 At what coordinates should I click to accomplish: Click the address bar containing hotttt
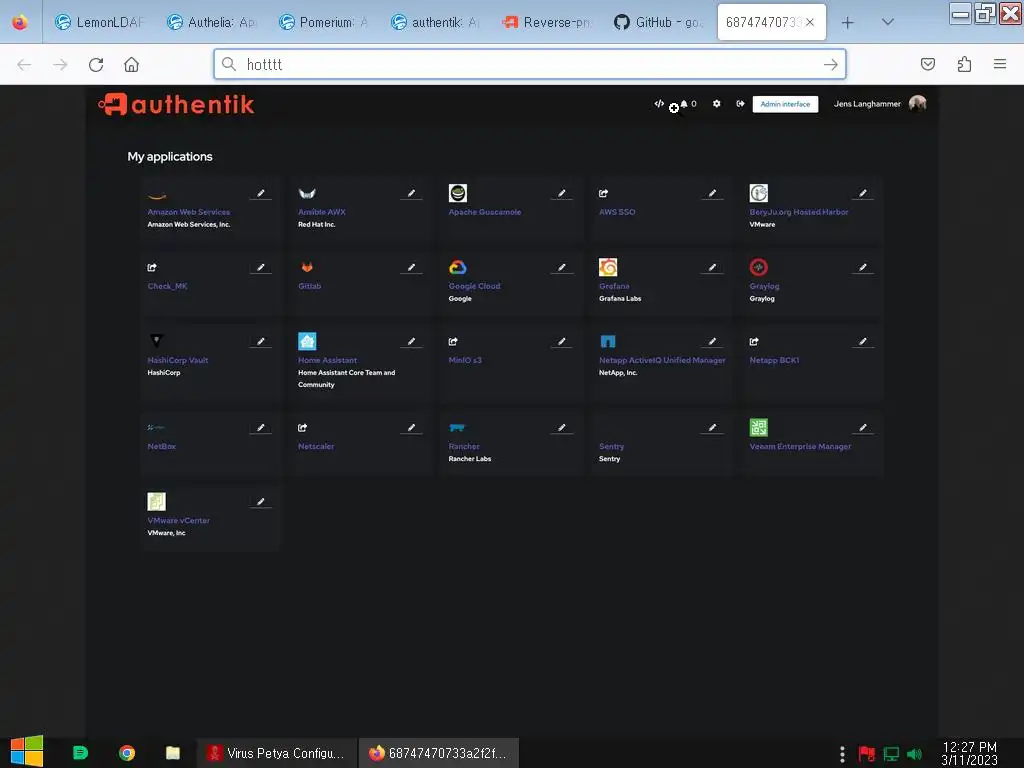(530, 64)
